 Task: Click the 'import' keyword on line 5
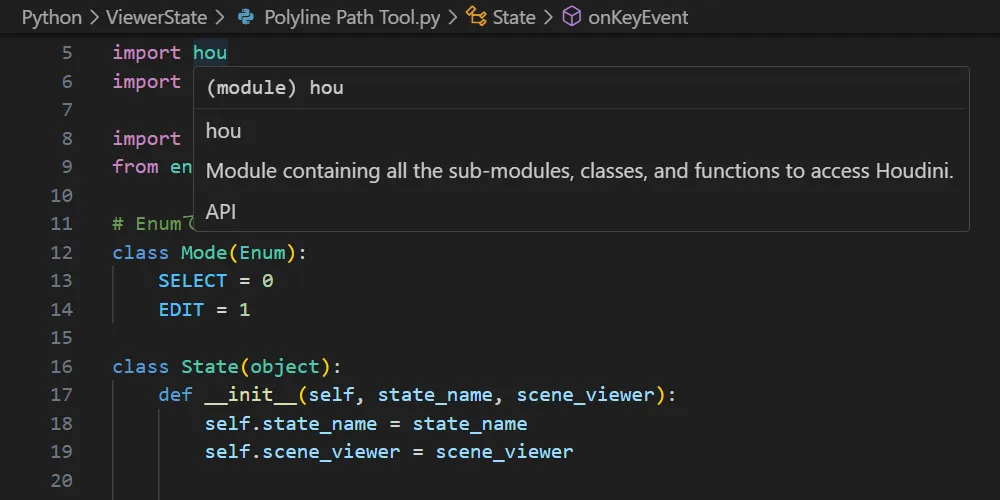click(x=147, y=53)
